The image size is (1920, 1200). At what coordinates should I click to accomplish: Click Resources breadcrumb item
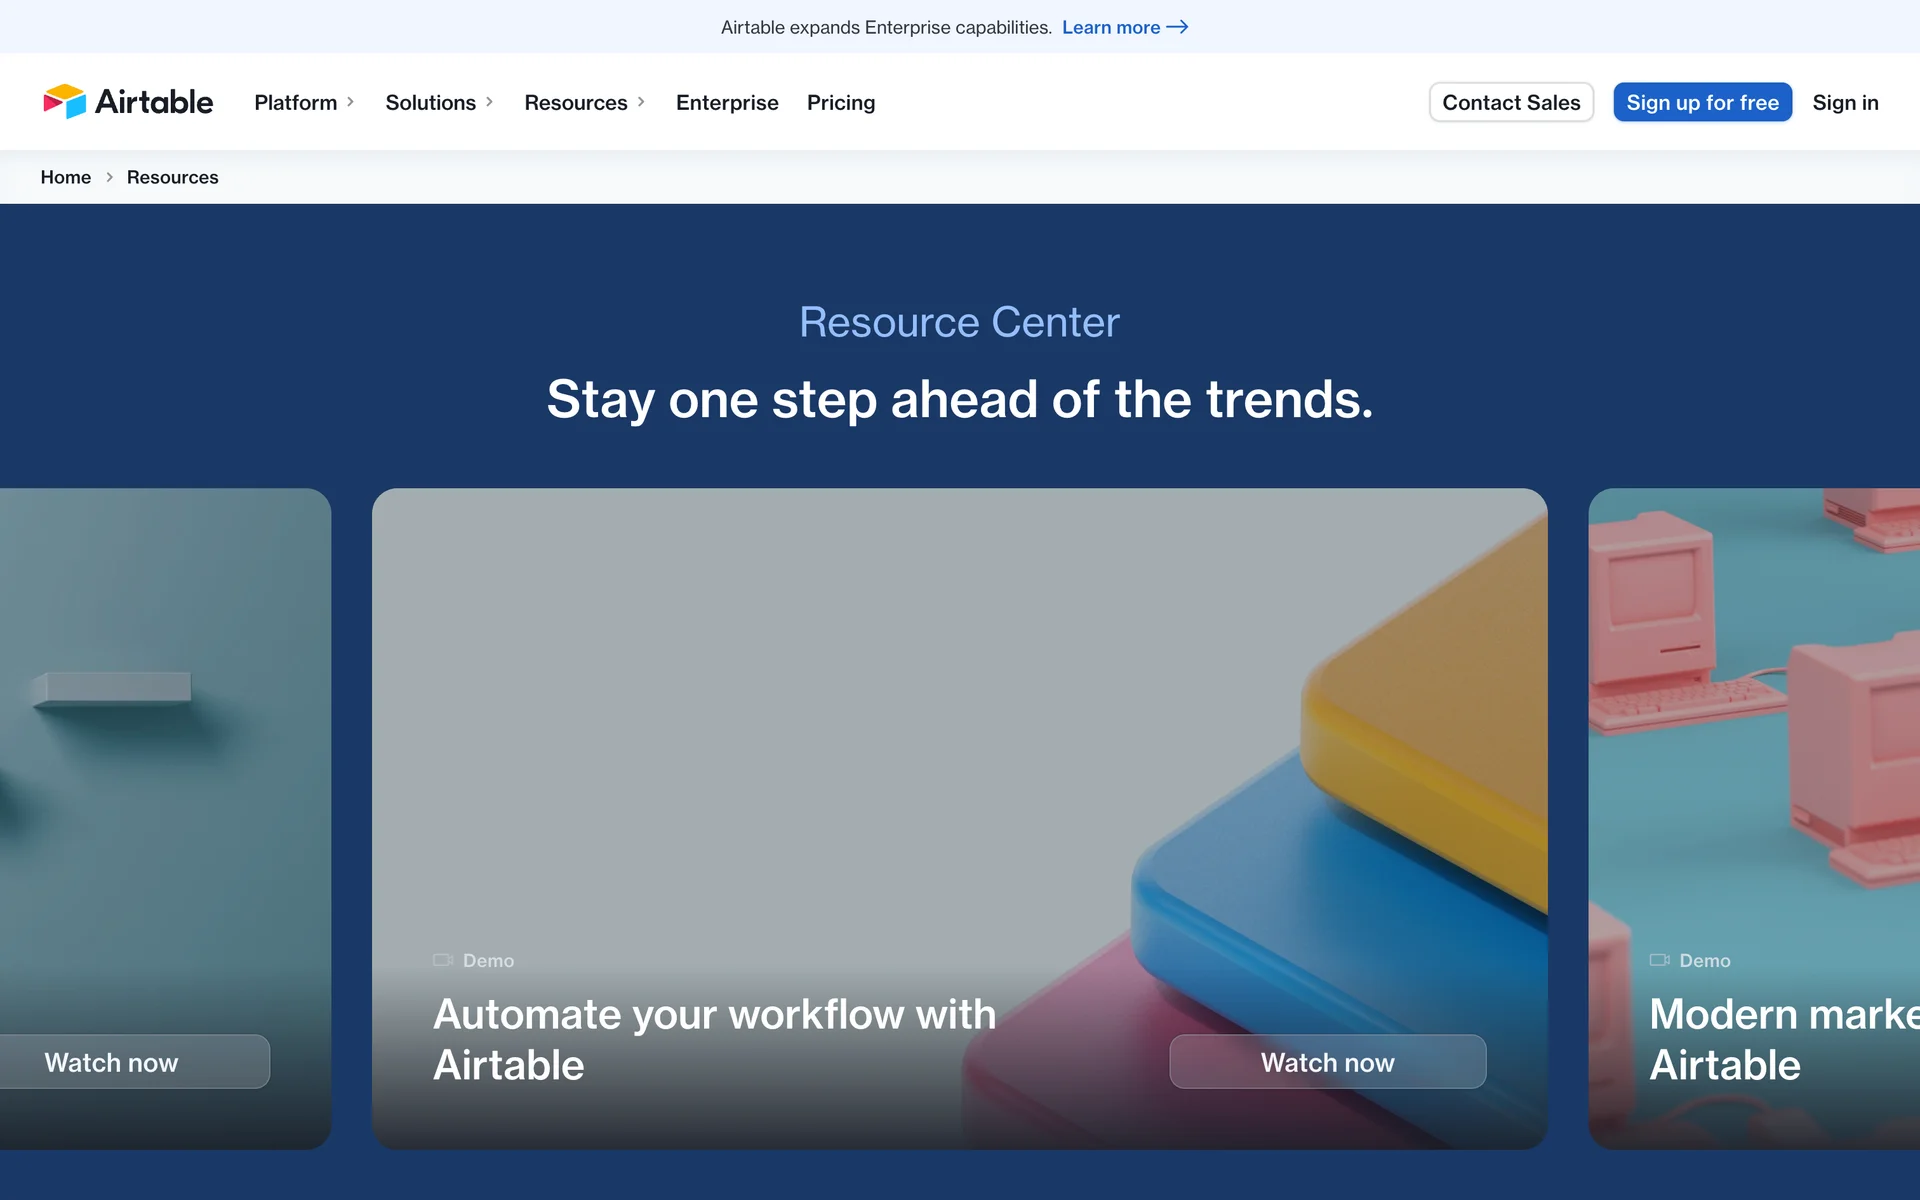click(x=172, y=177)
